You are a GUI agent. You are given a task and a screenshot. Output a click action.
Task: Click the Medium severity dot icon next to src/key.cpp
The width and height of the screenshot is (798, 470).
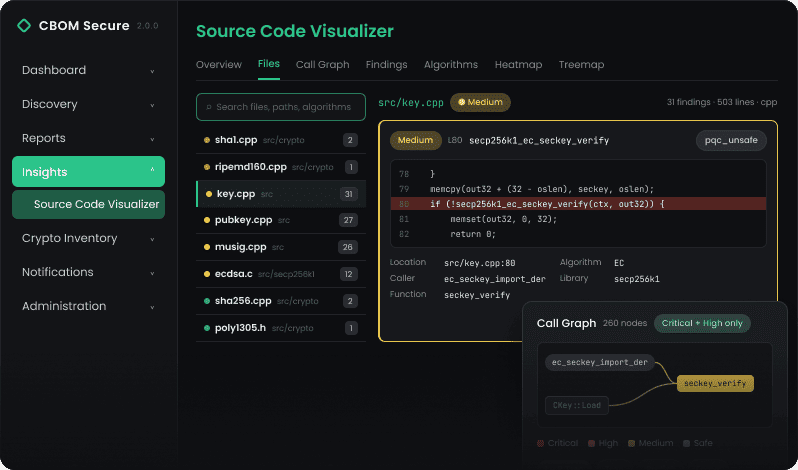(462, 102)
